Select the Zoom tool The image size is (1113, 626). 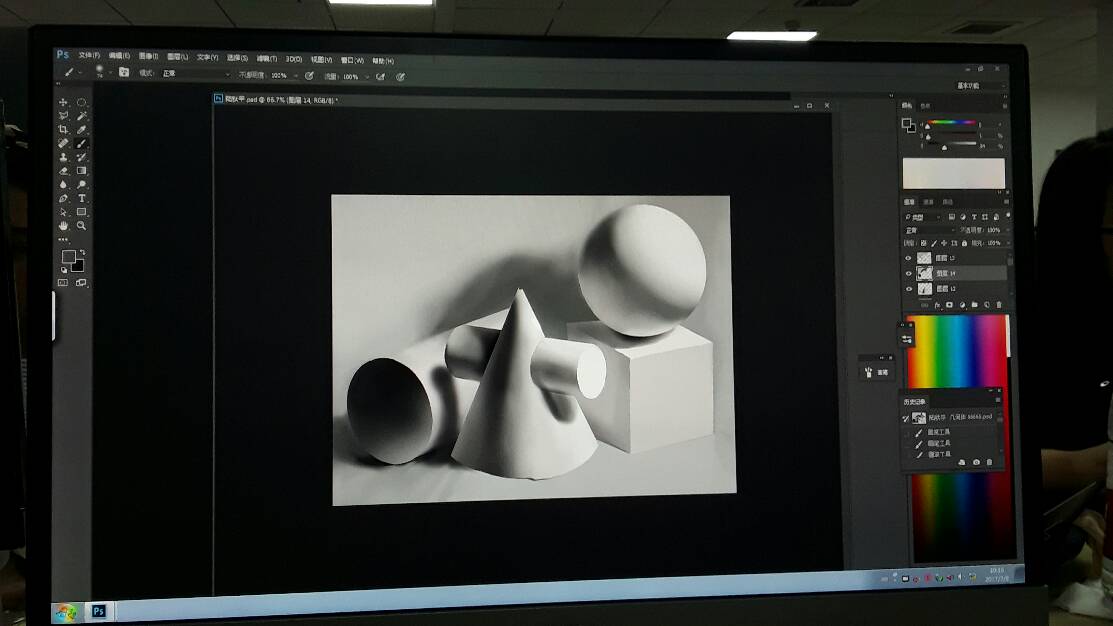[82, 225]
